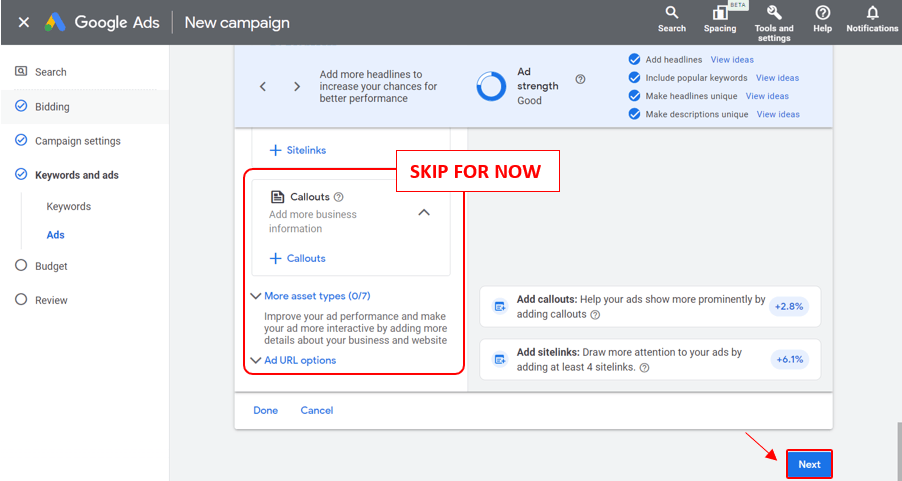Click the Callouts document icon
Viewport: 902px width, 481px height.
pos(277,197)
